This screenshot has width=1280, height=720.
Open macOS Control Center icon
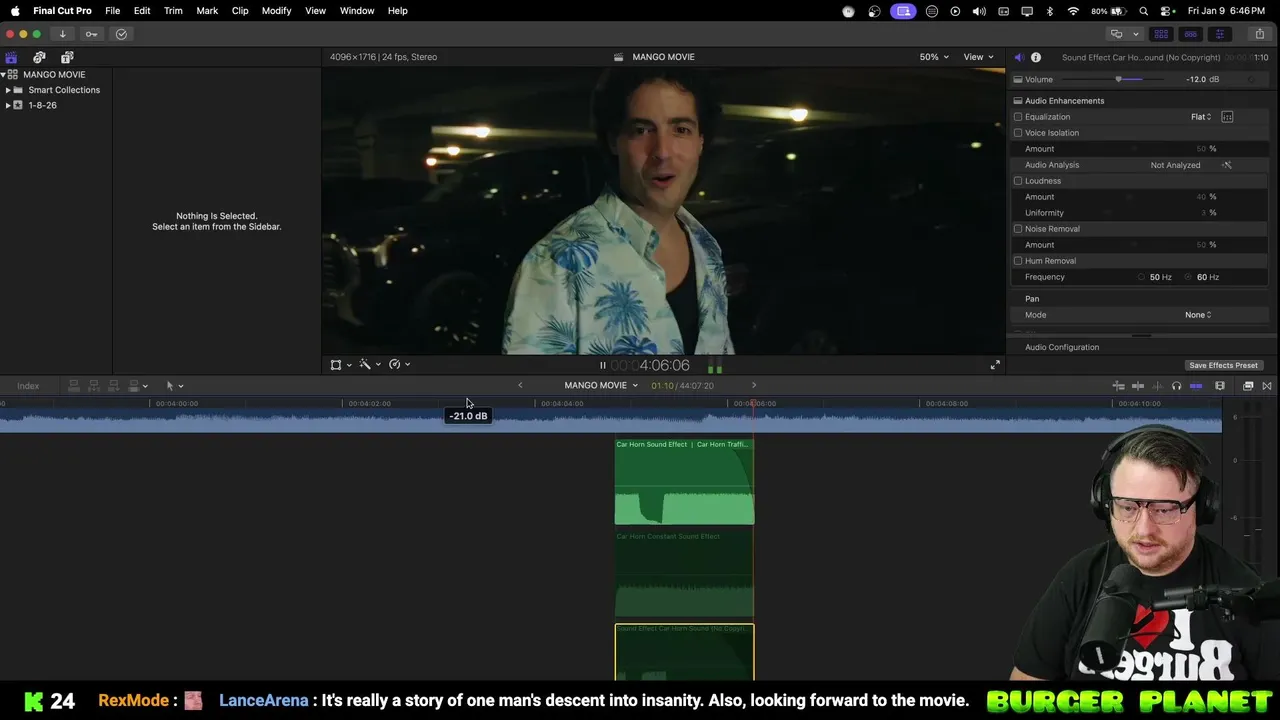click(x=1167, y=11)
